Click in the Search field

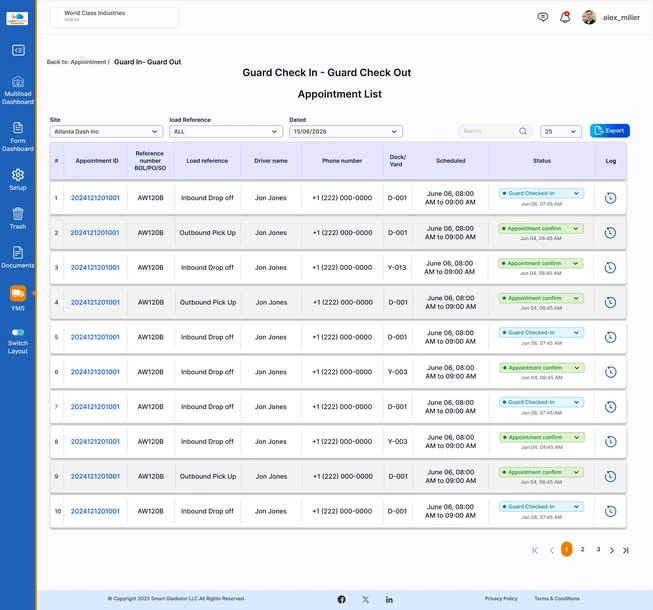point(495,131)
